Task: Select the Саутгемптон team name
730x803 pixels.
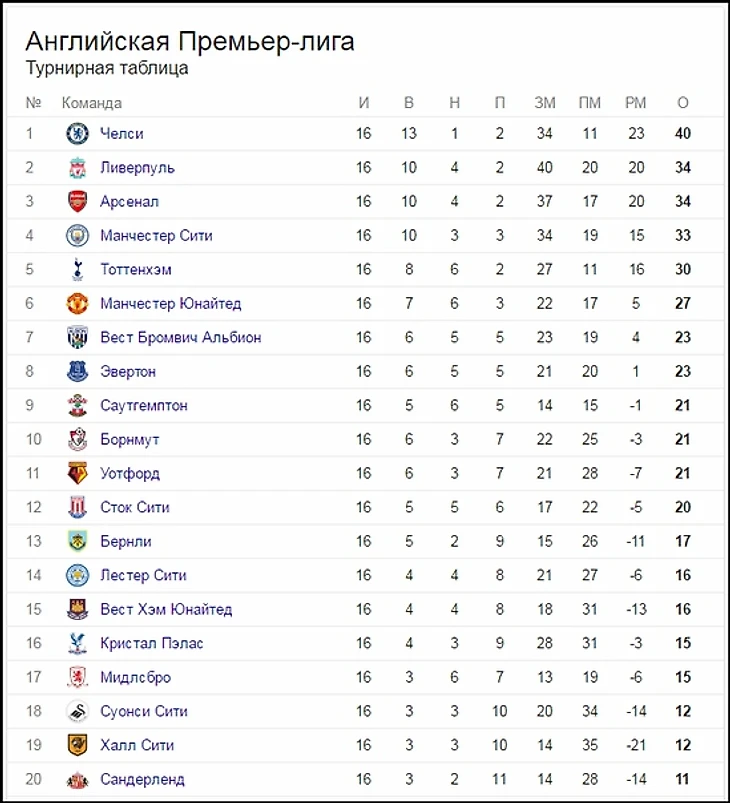Action: coord(143,405)
